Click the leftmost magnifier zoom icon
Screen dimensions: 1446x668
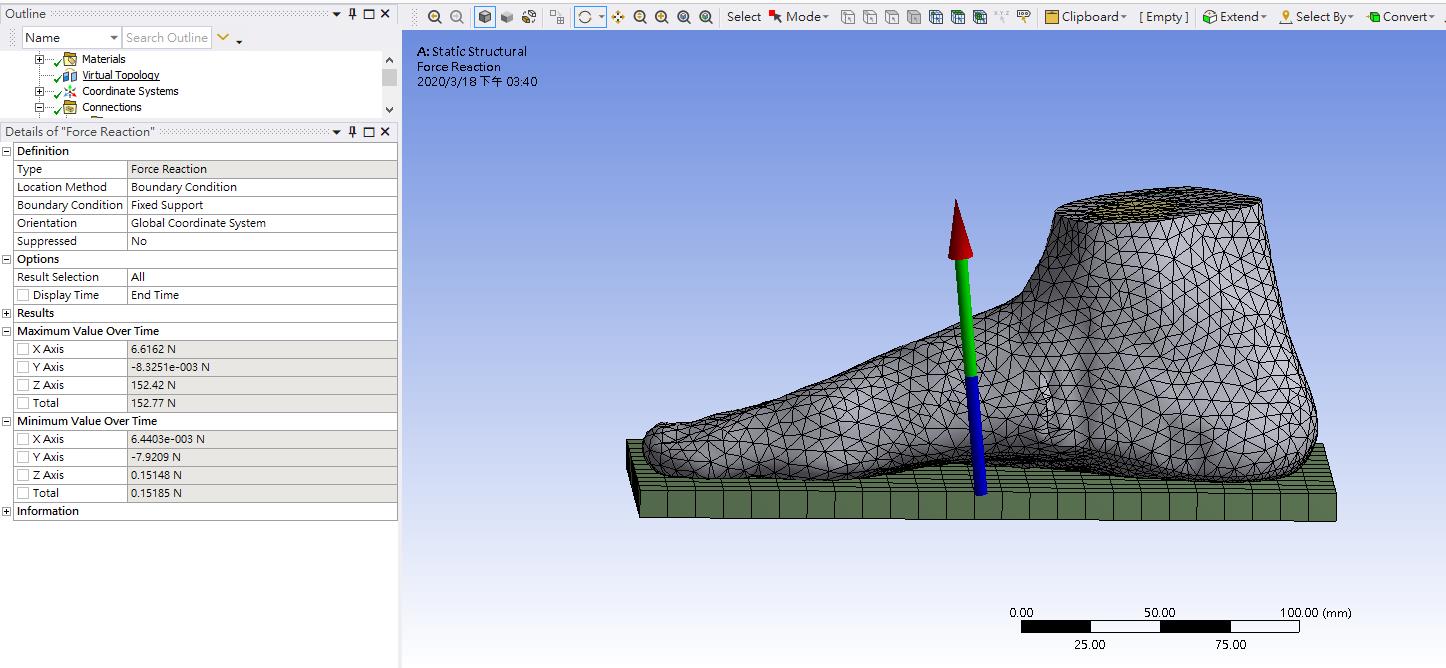tap(434, 17)
